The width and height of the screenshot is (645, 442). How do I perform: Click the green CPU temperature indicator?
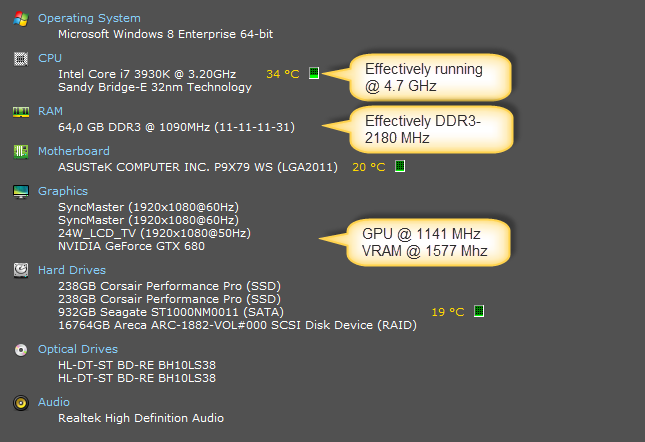tap(314, 73)
